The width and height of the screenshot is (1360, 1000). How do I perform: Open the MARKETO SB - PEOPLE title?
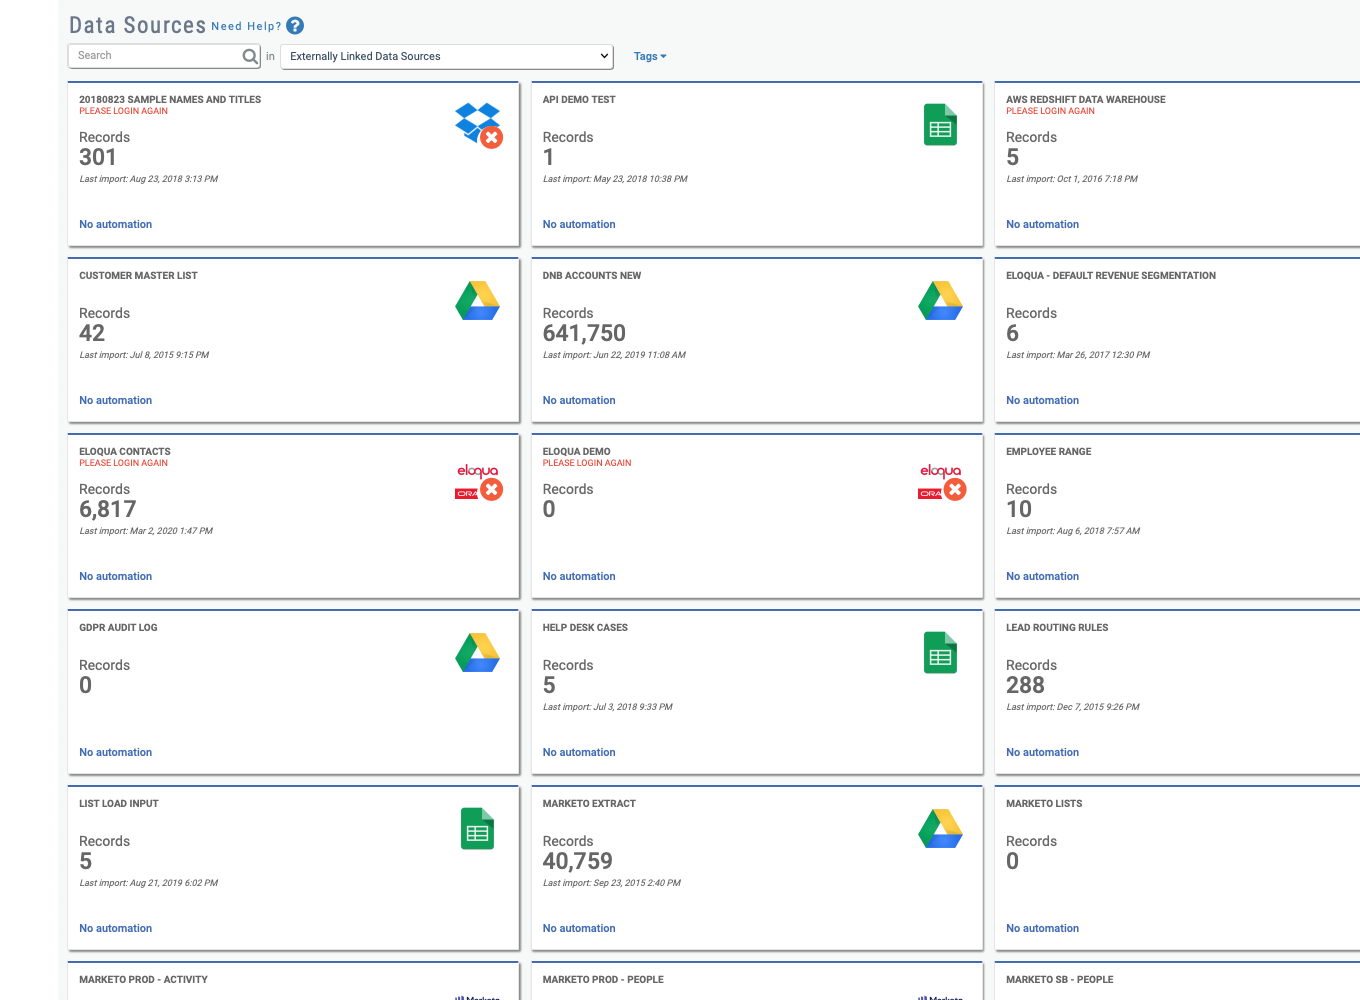[x=1060, y=980]
